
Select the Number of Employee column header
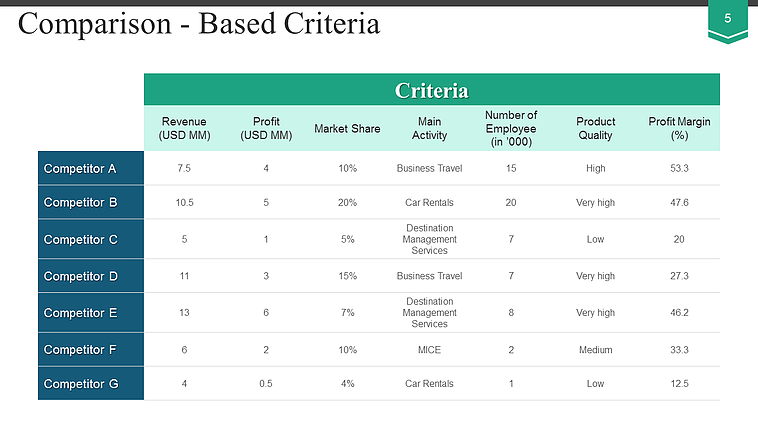coord(511,128)
